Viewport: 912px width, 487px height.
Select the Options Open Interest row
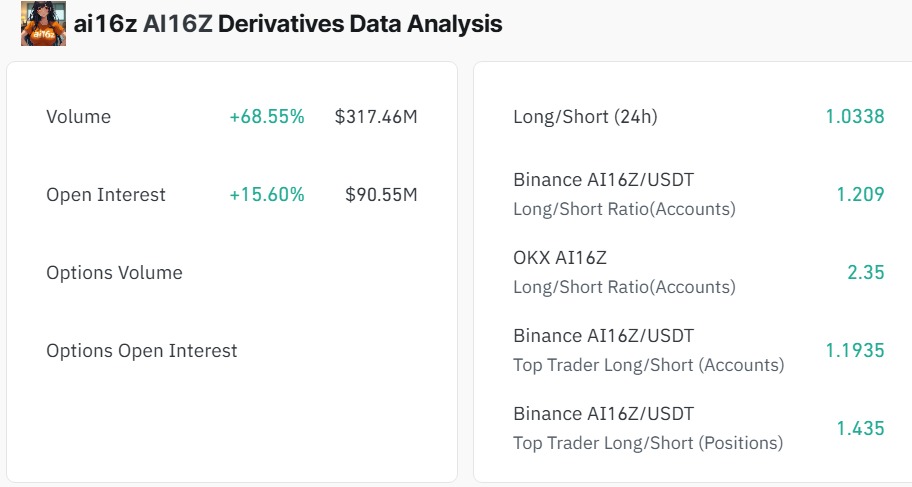click(x=142, y=351)
